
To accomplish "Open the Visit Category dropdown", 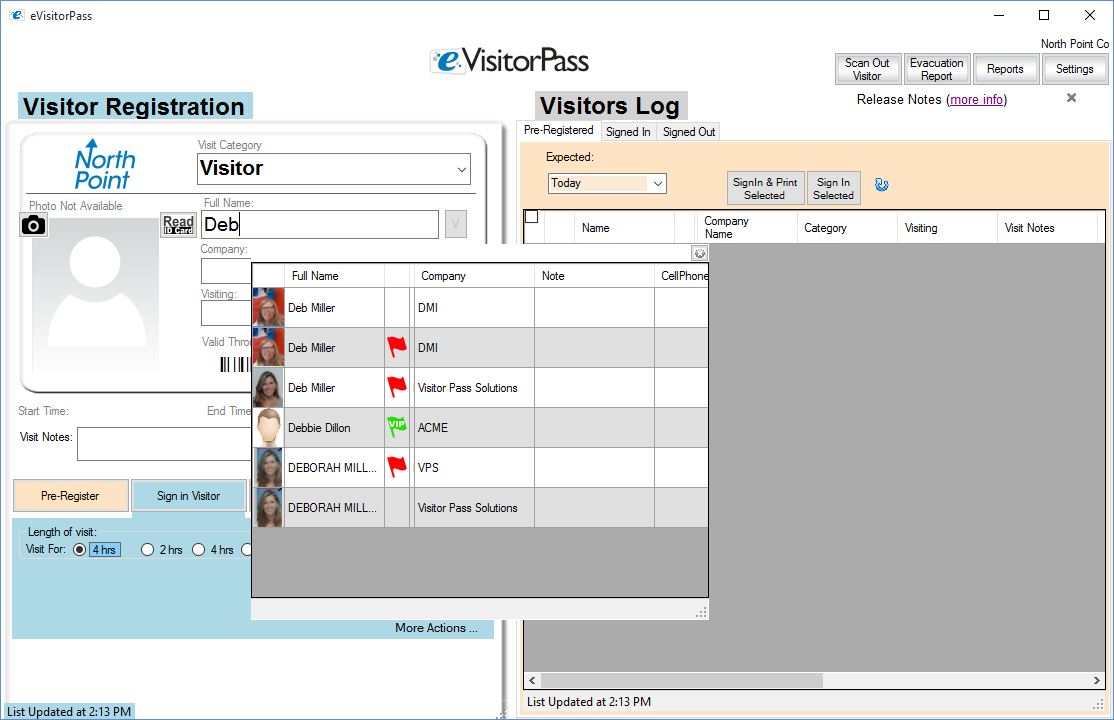I will pyautogui.click(x=461, y=169).
